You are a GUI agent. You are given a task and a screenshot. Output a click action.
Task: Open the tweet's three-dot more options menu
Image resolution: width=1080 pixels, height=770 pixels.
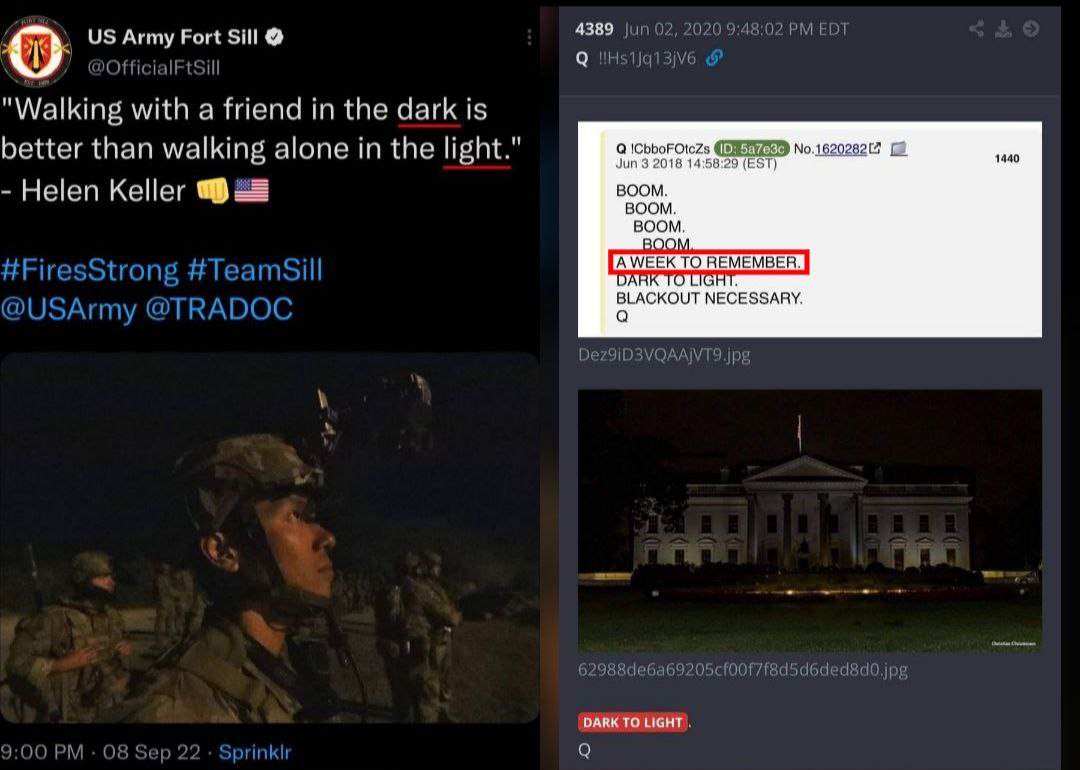point(529,37)
